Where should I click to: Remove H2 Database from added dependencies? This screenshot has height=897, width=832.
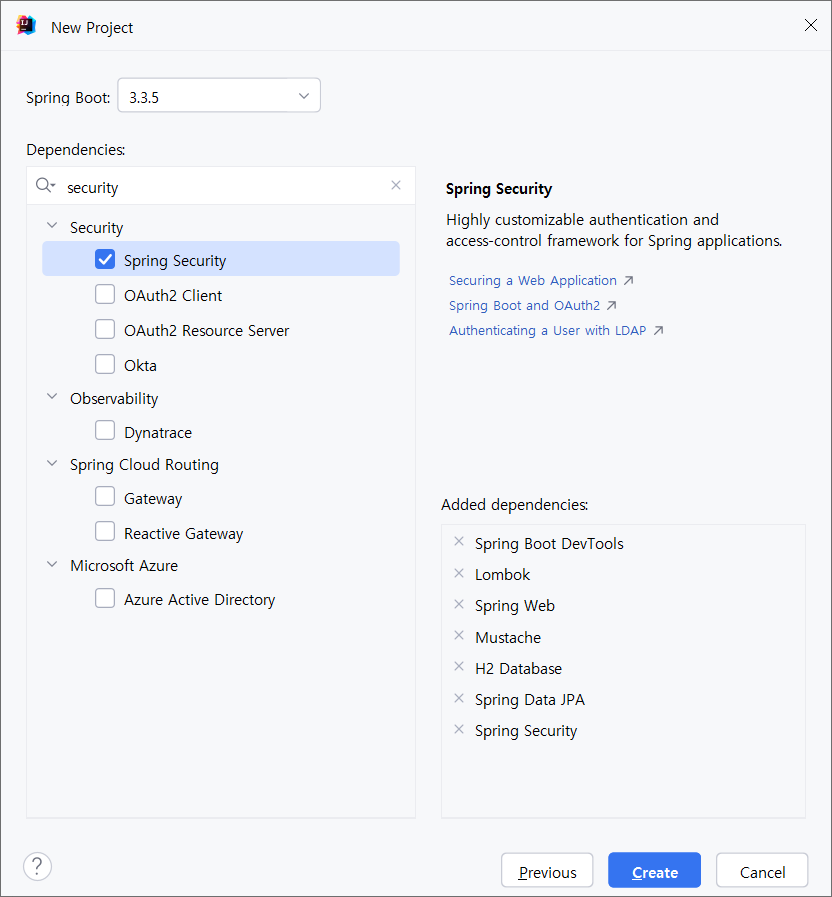coord(459,666)
